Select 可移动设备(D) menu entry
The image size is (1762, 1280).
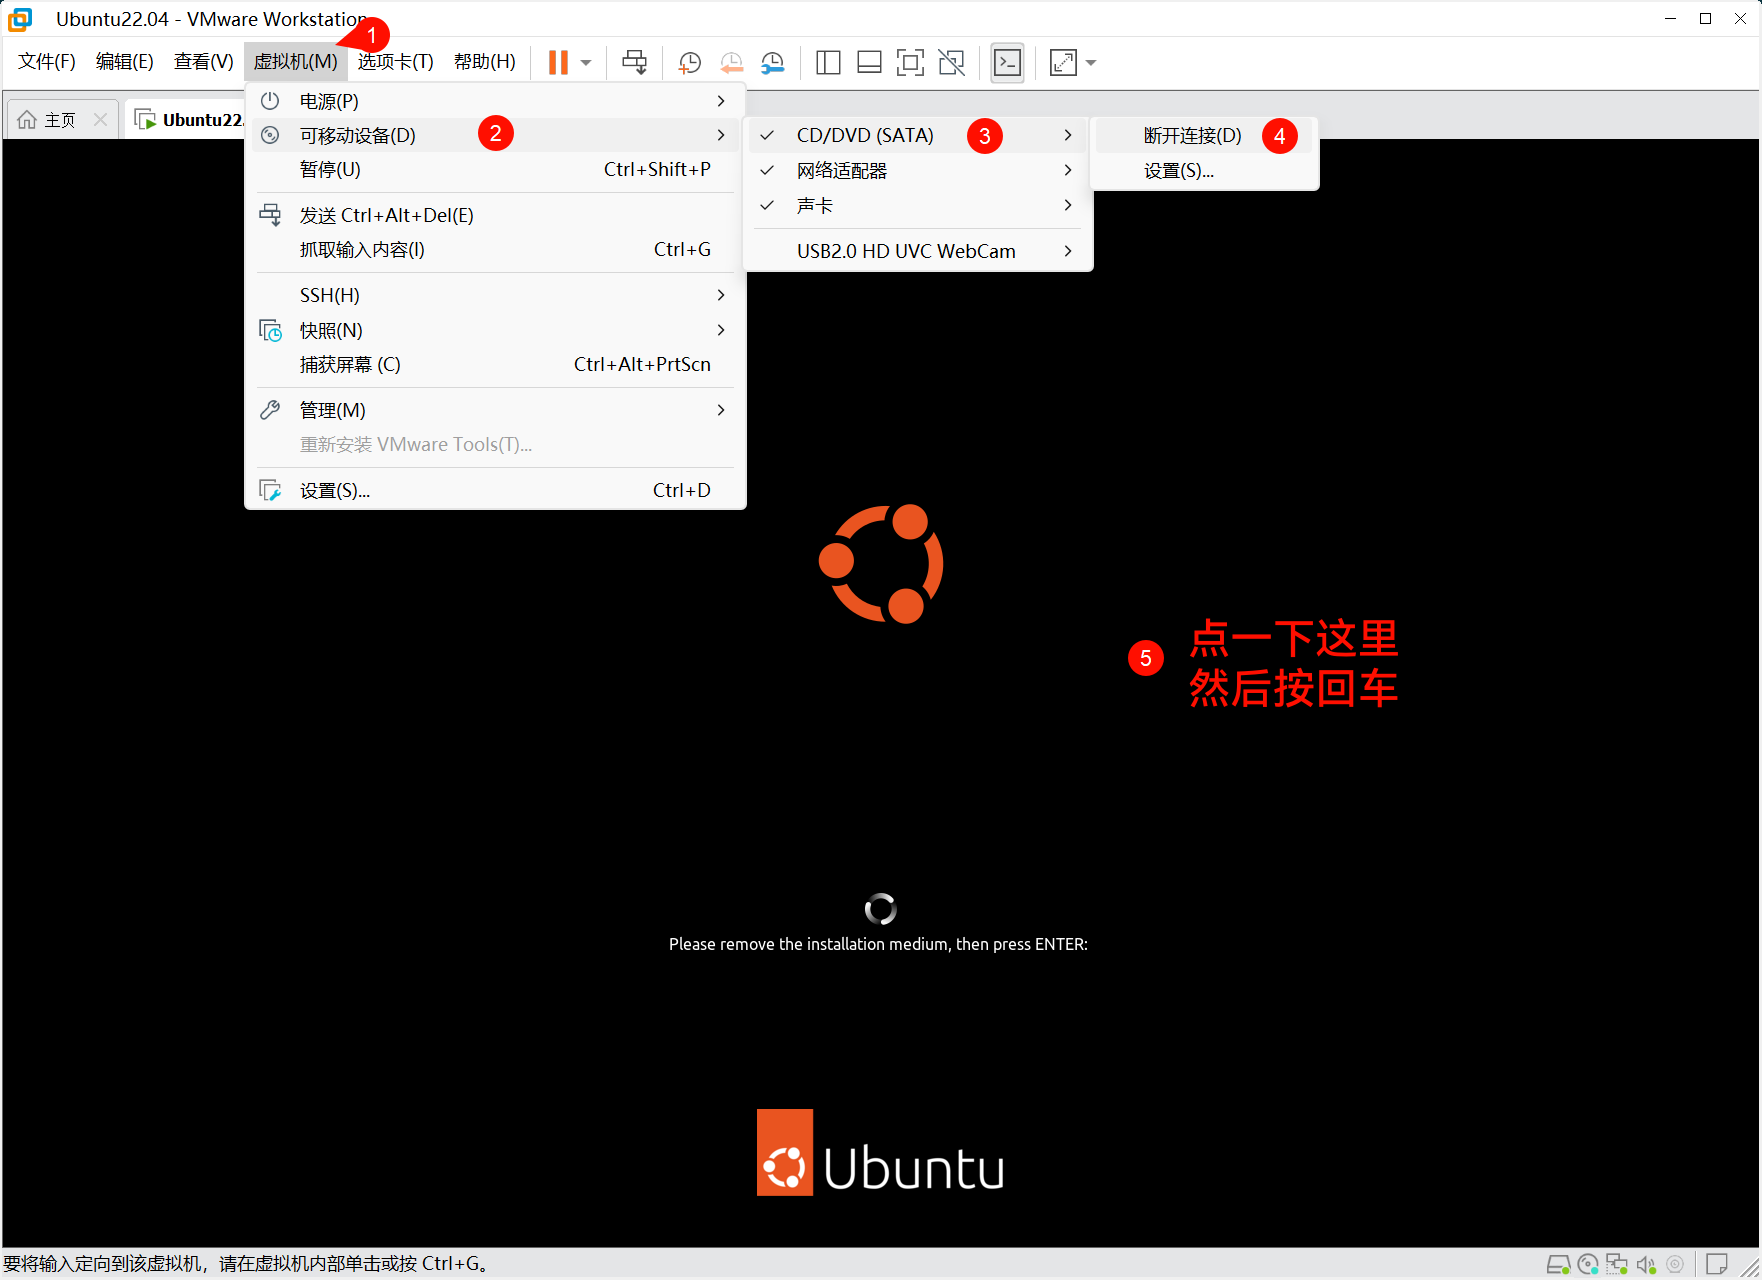(x=495, y=135)
